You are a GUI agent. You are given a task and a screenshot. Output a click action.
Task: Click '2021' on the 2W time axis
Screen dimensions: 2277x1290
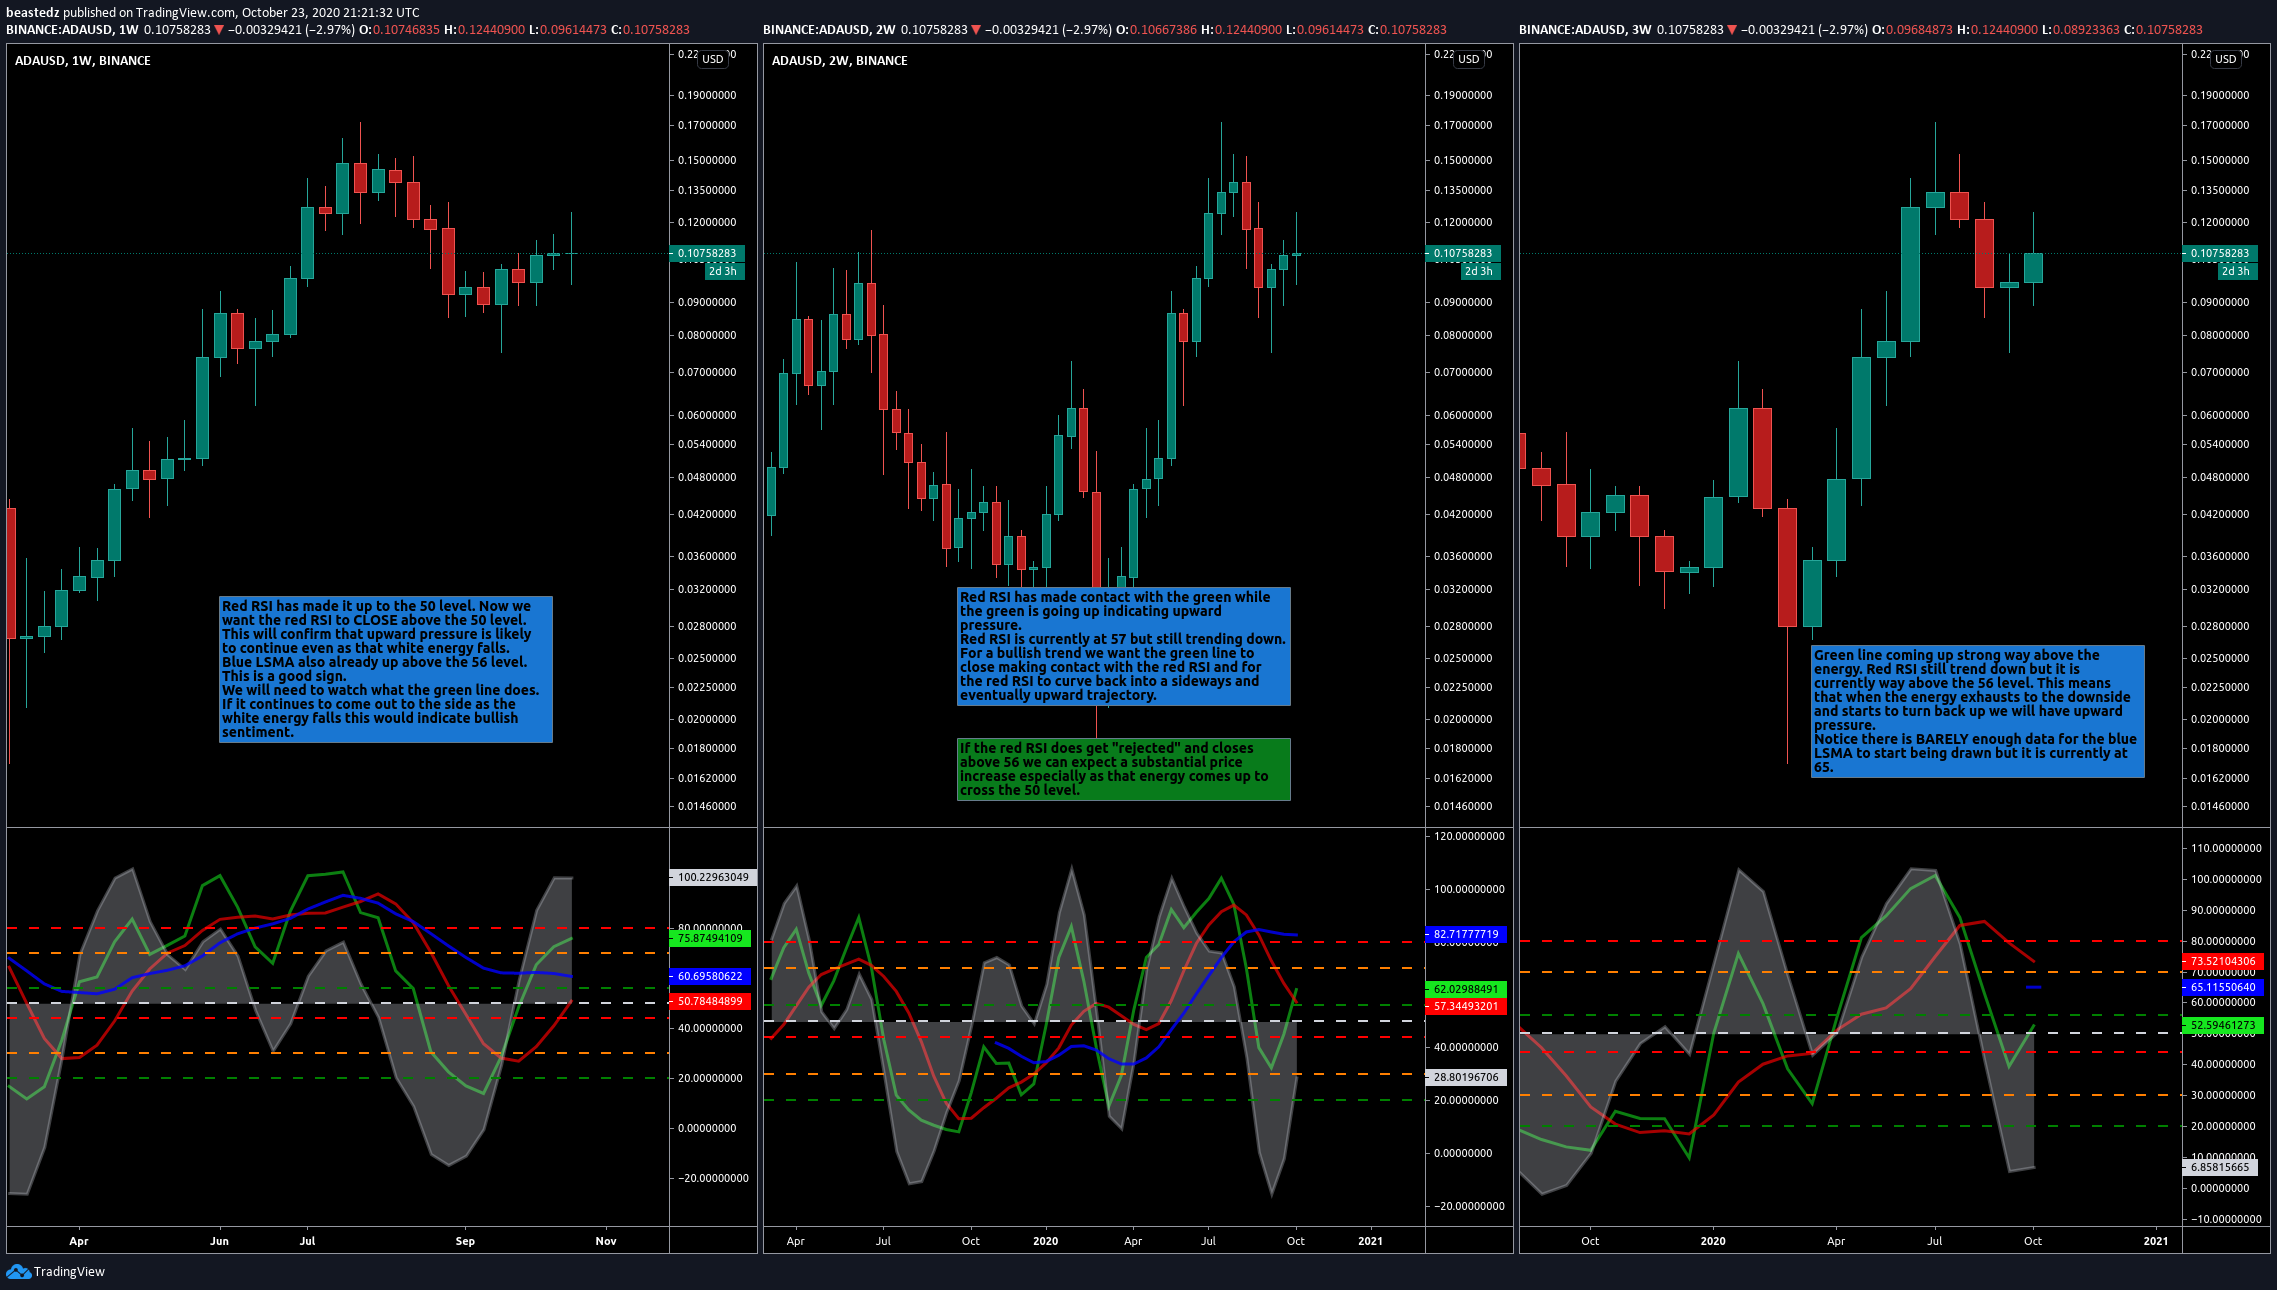click(x=1371, y=1241)
